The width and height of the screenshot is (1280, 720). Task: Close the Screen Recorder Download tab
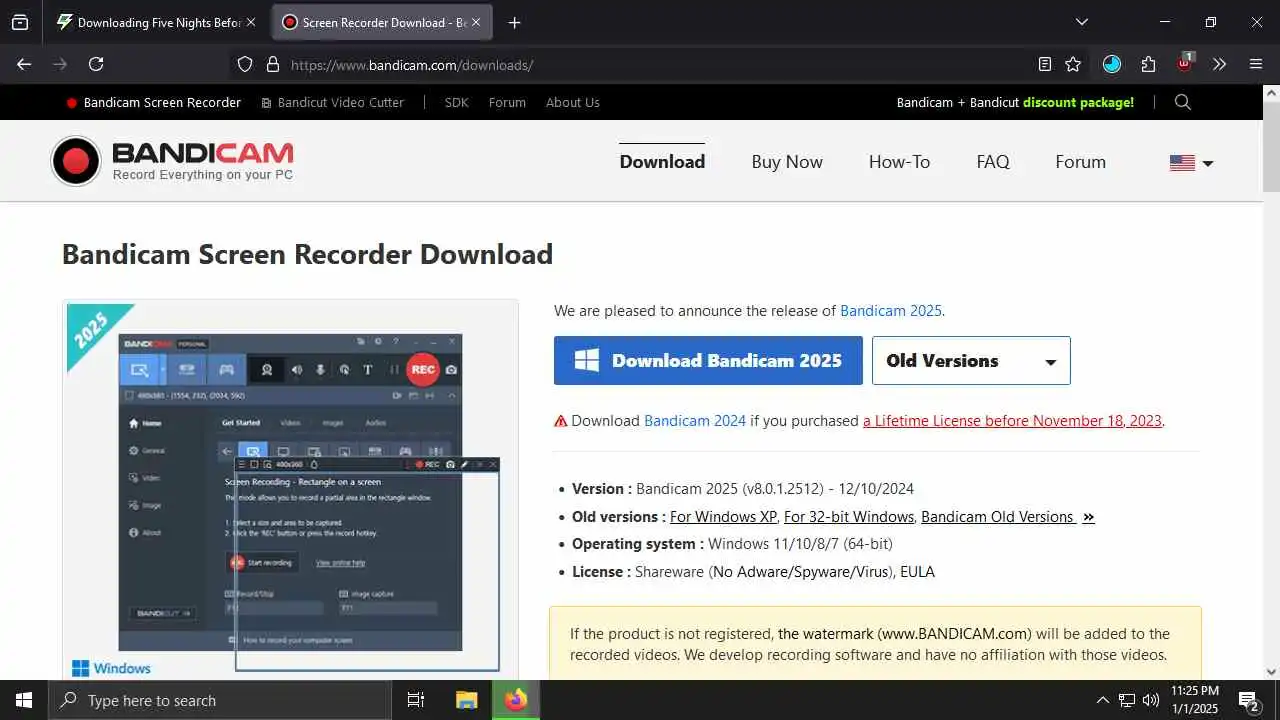pyautogui.click(x=476, y=22)
